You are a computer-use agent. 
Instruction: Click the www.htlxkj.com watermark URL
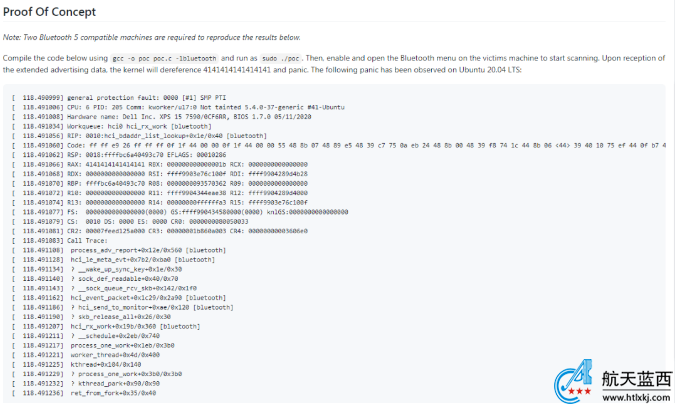(636, 397)
